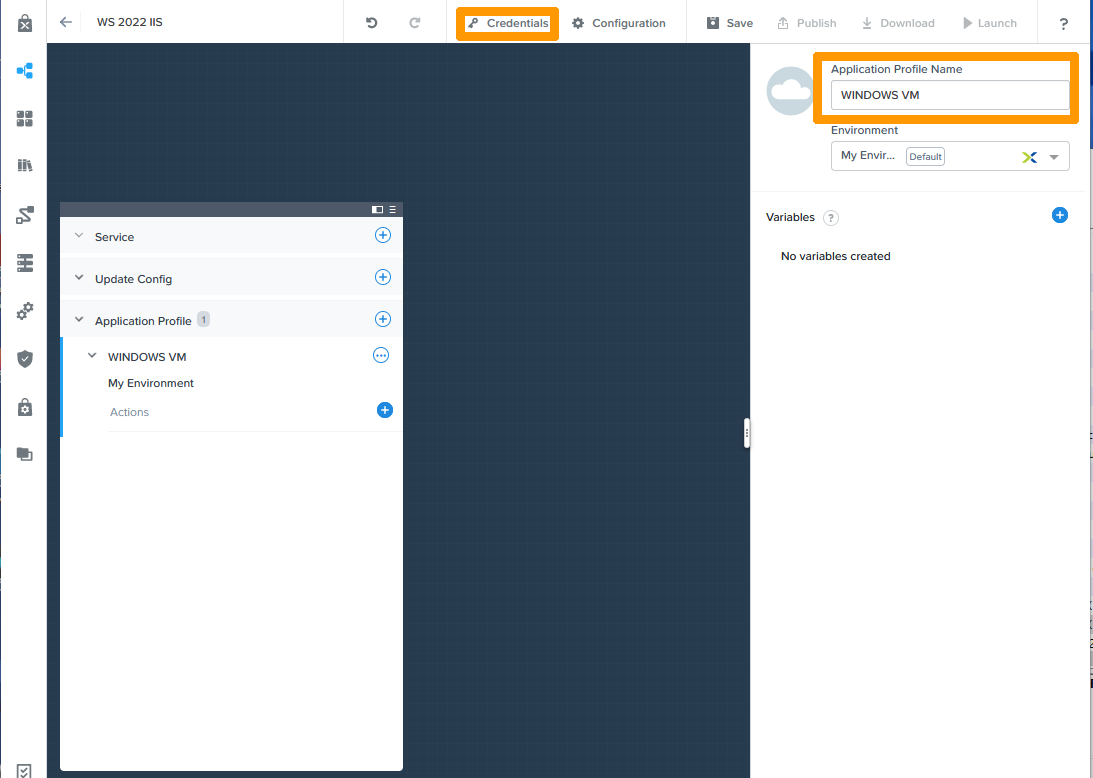The height and width of the screenshot is (778, 1093).
Task: Add a new Service with plus icon
Action: [382, 236]
